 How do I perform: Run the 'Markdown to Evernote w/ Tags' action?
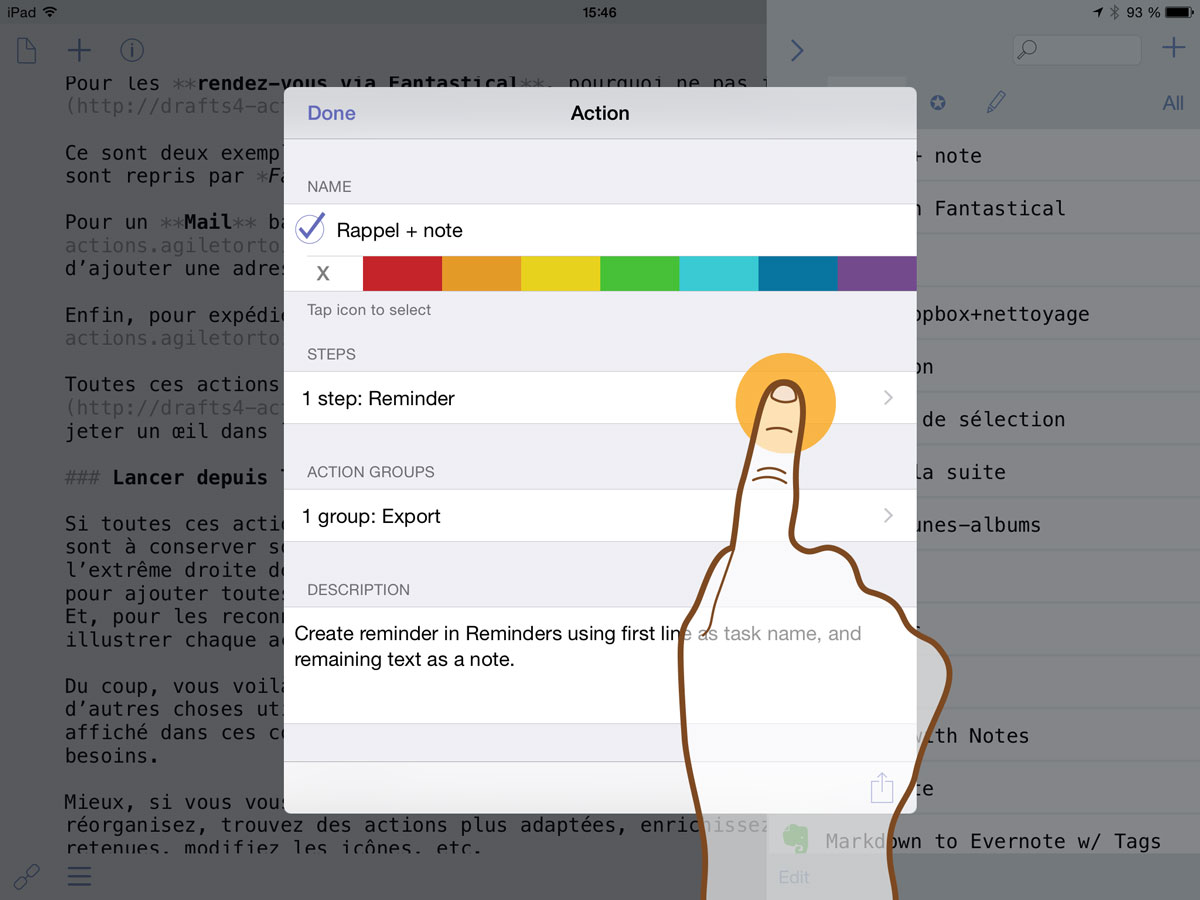tap(983, 841)
